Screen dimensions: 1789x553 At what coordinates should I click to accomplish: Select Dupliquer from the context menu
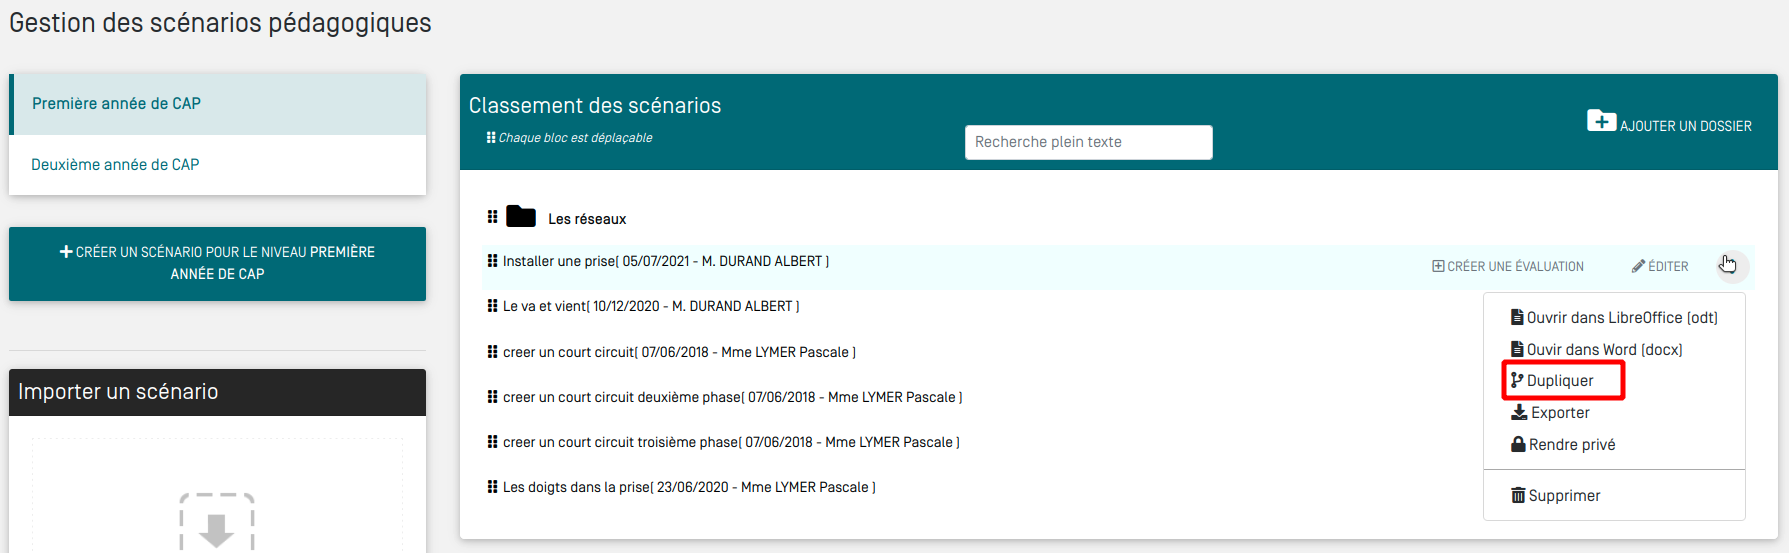(1560, 381)
